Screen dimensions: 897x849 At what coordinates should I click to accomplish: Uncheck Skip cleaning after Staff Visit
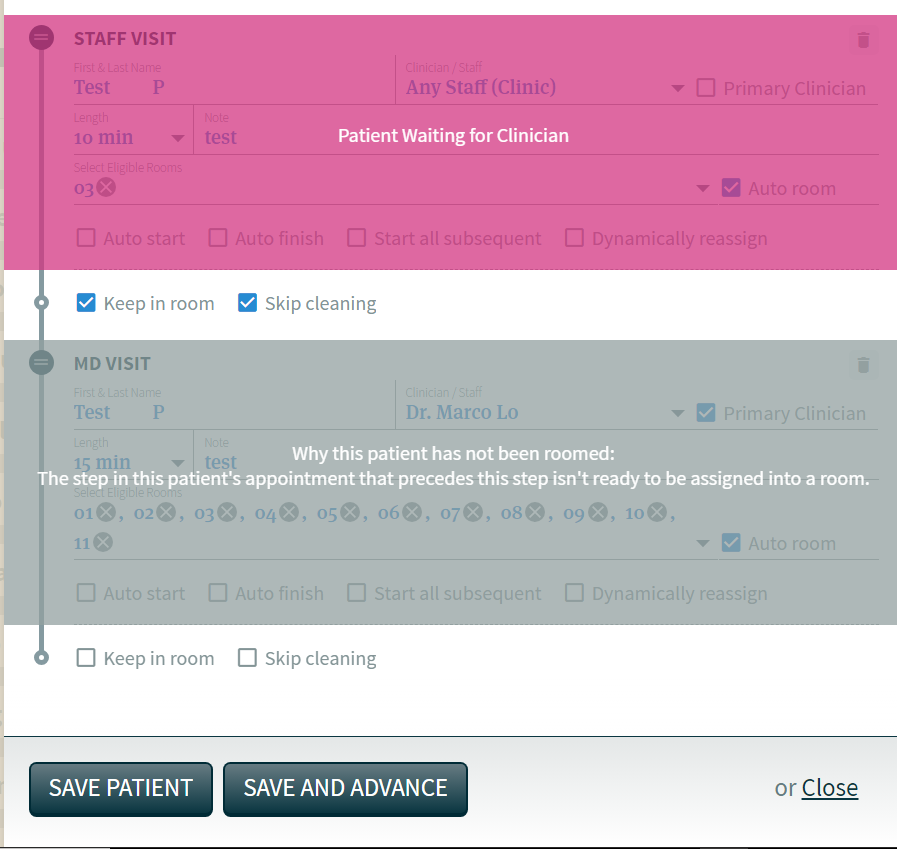point(247,303)
